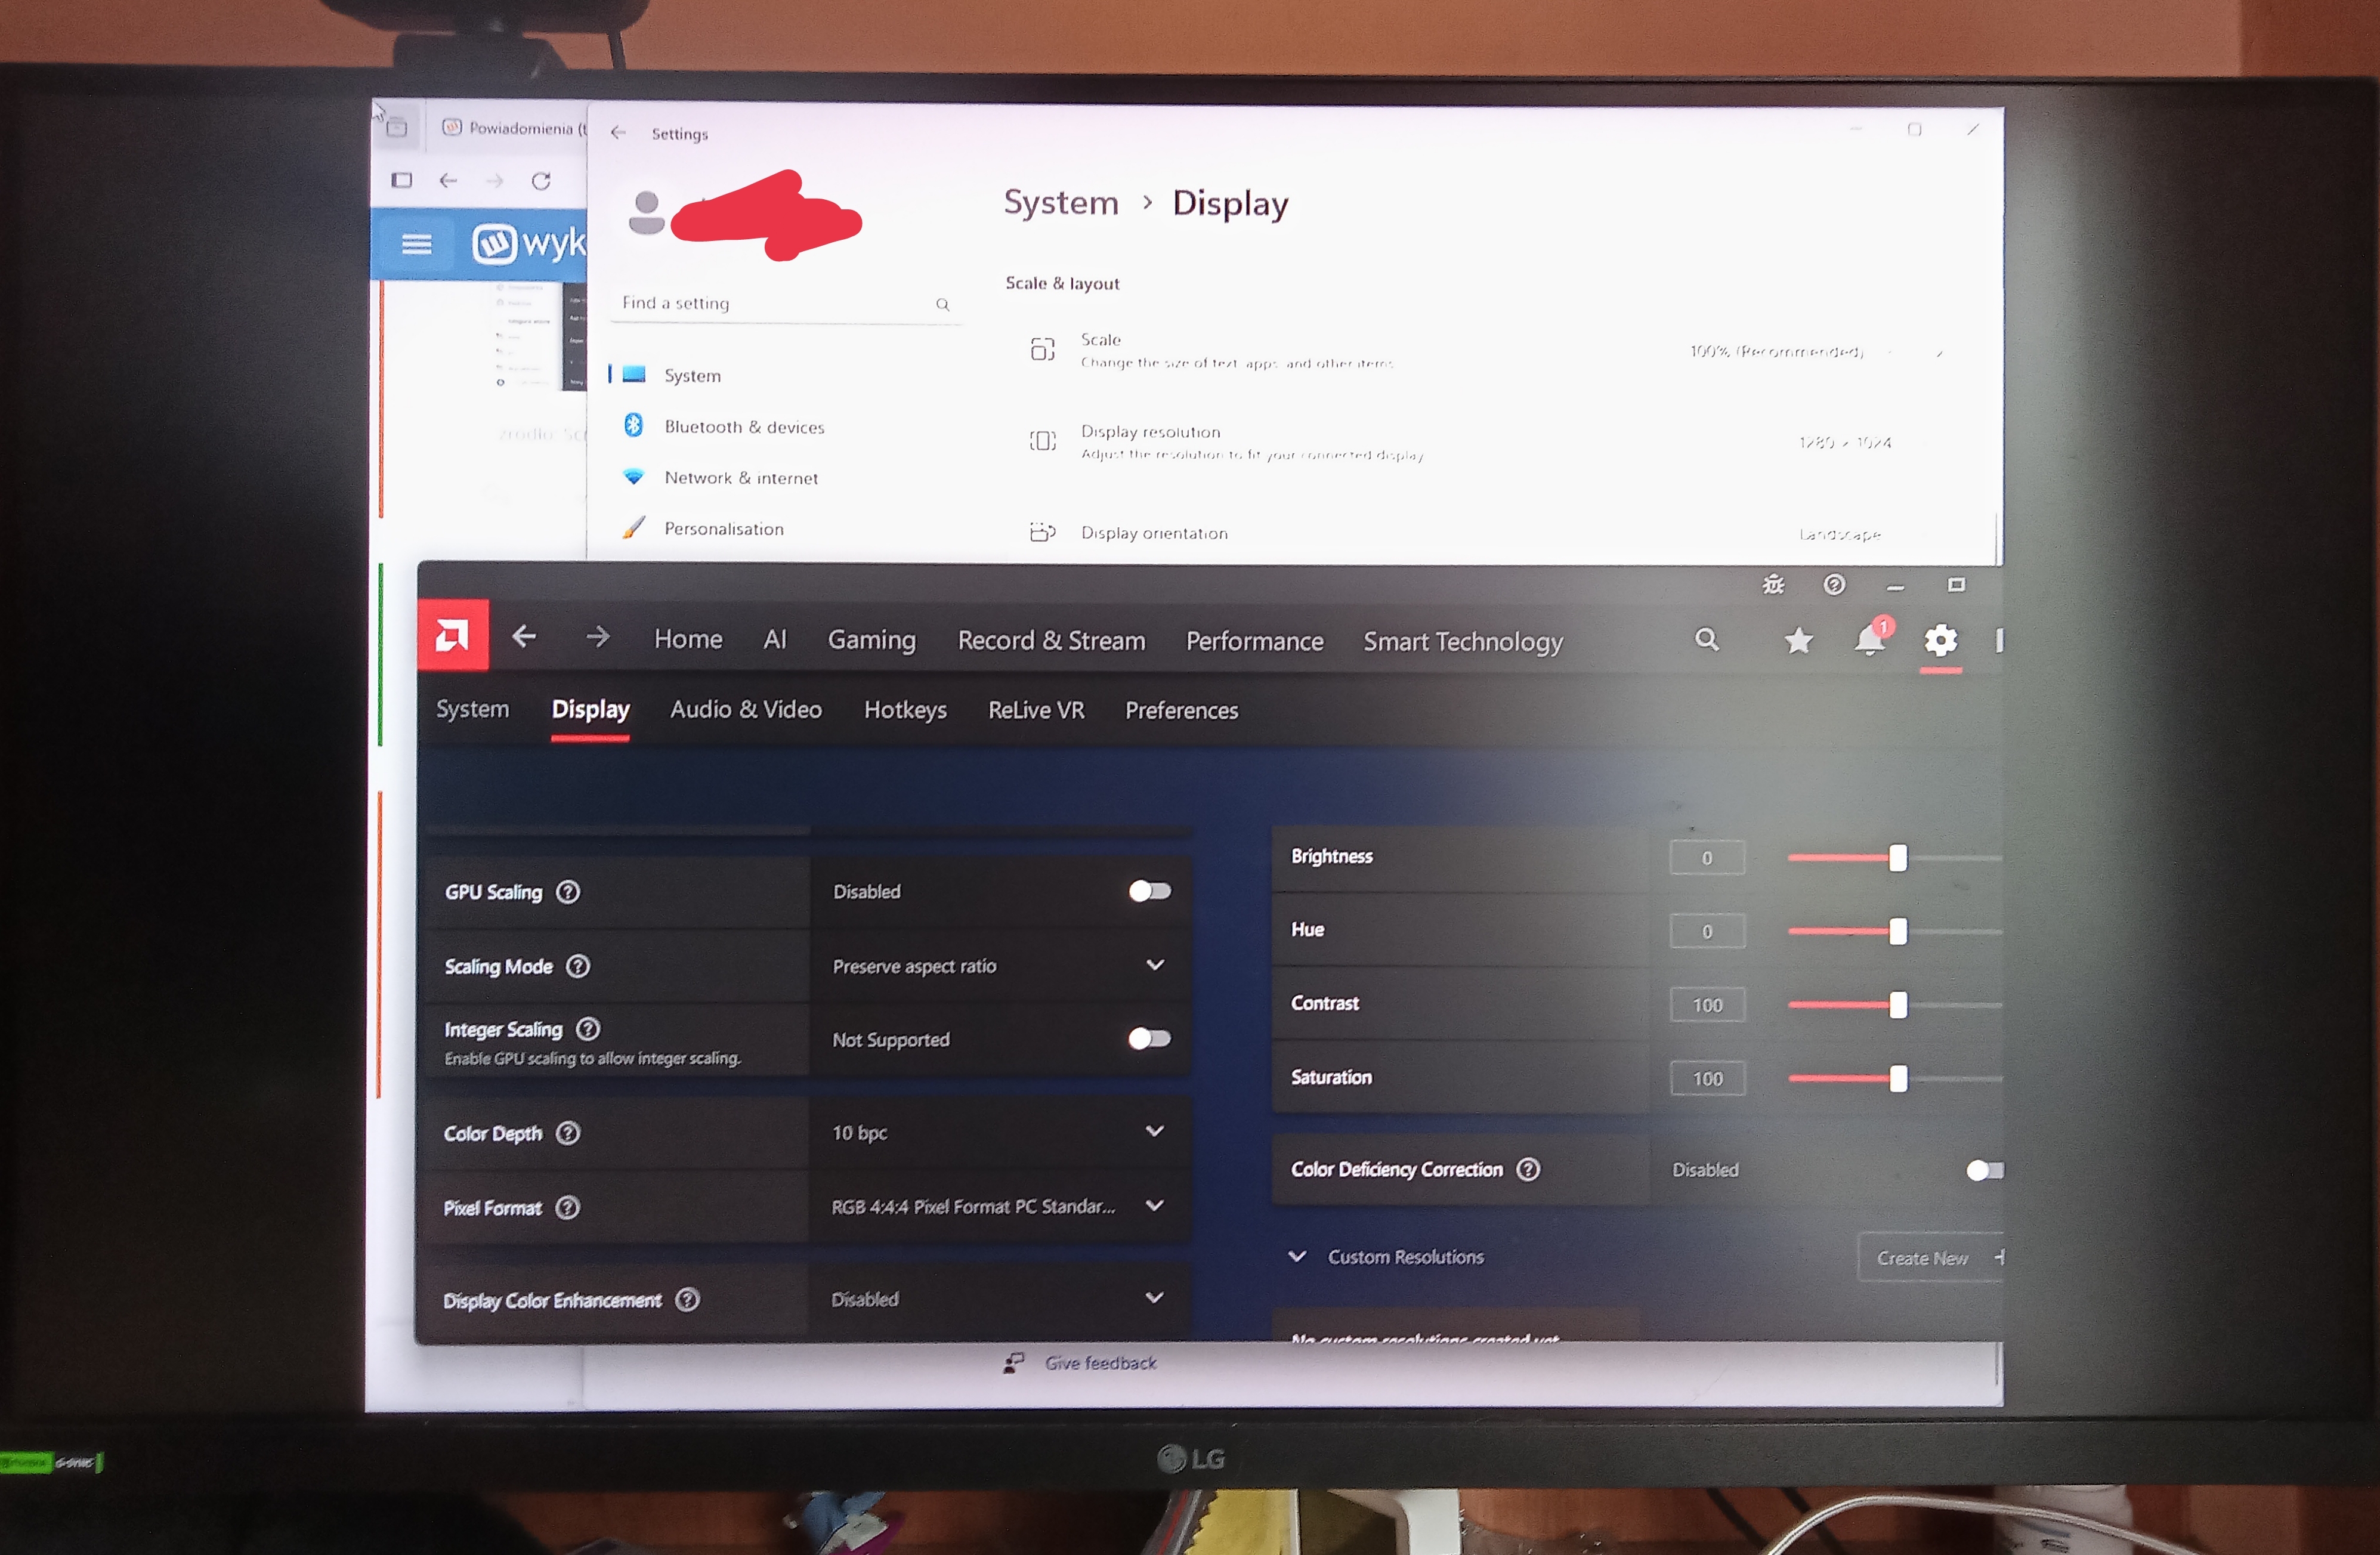This screenshot has height=1555, width=2380.
Task: Click the Brightness slider handle
Action: click(1897, 858)
